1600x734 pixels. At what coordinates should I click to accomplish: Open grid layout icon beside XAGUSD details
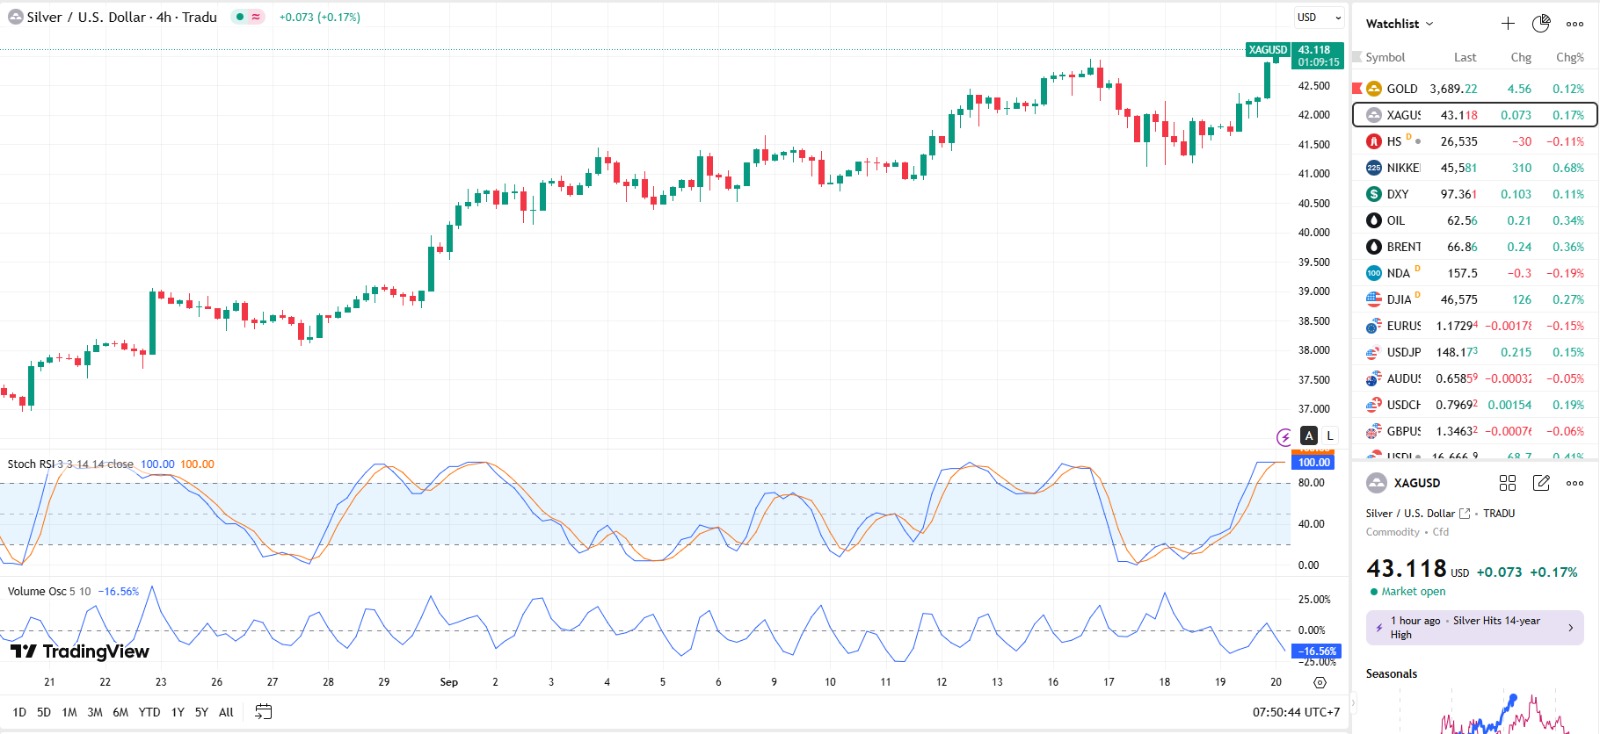[x=1508, y=483]
